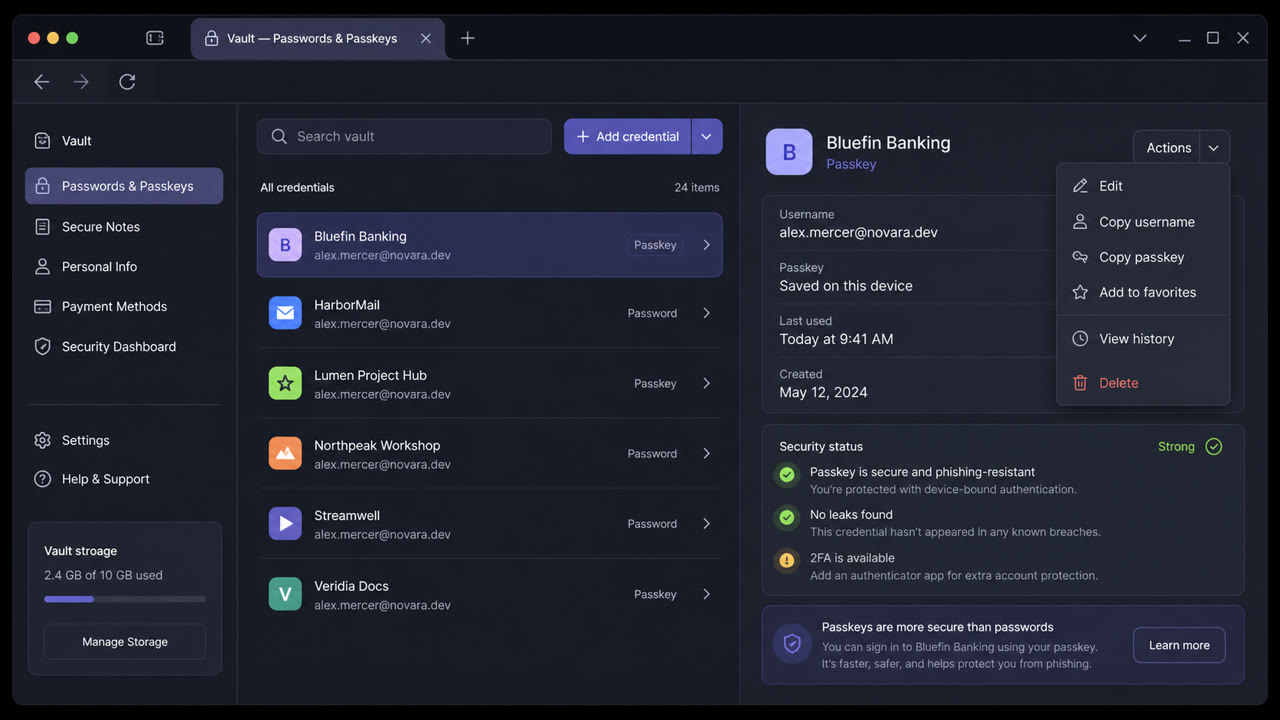Open the browser tab list chevron
1280x720 pixels.
[x=1139, y=38]
